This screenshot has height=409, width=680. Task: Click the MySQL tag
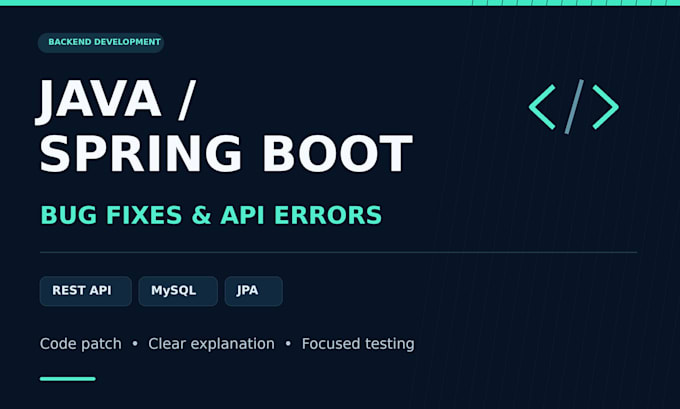[x=178, y=291]
